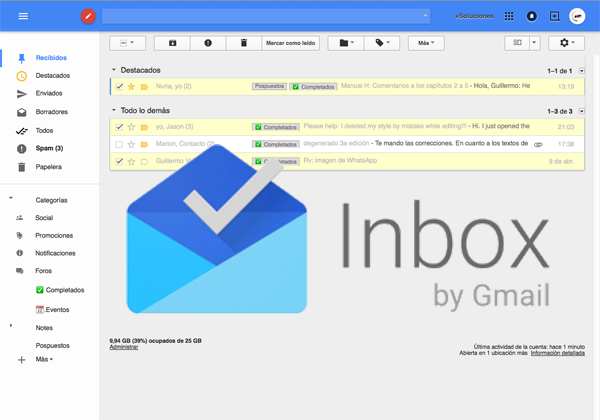Open the Papelera folder
Viewport: 600px width, 420px height.
[x=49, y=167]
